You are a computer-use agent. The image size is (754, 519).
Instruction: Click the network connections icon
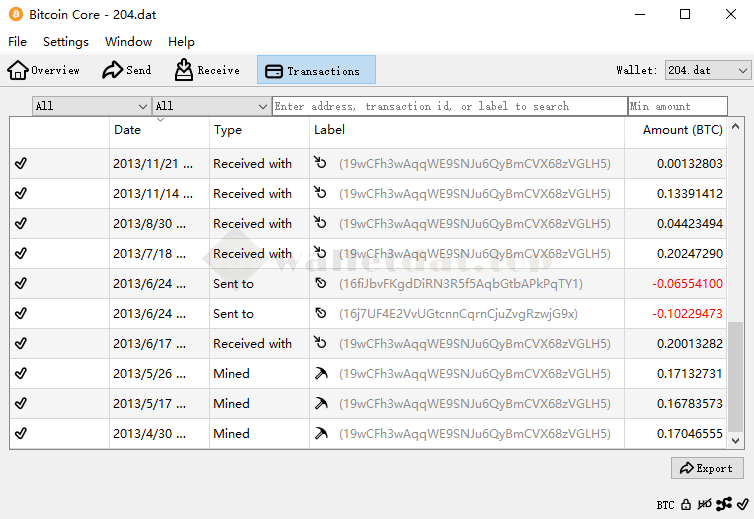pyautogui.click(x=724, y=504)
